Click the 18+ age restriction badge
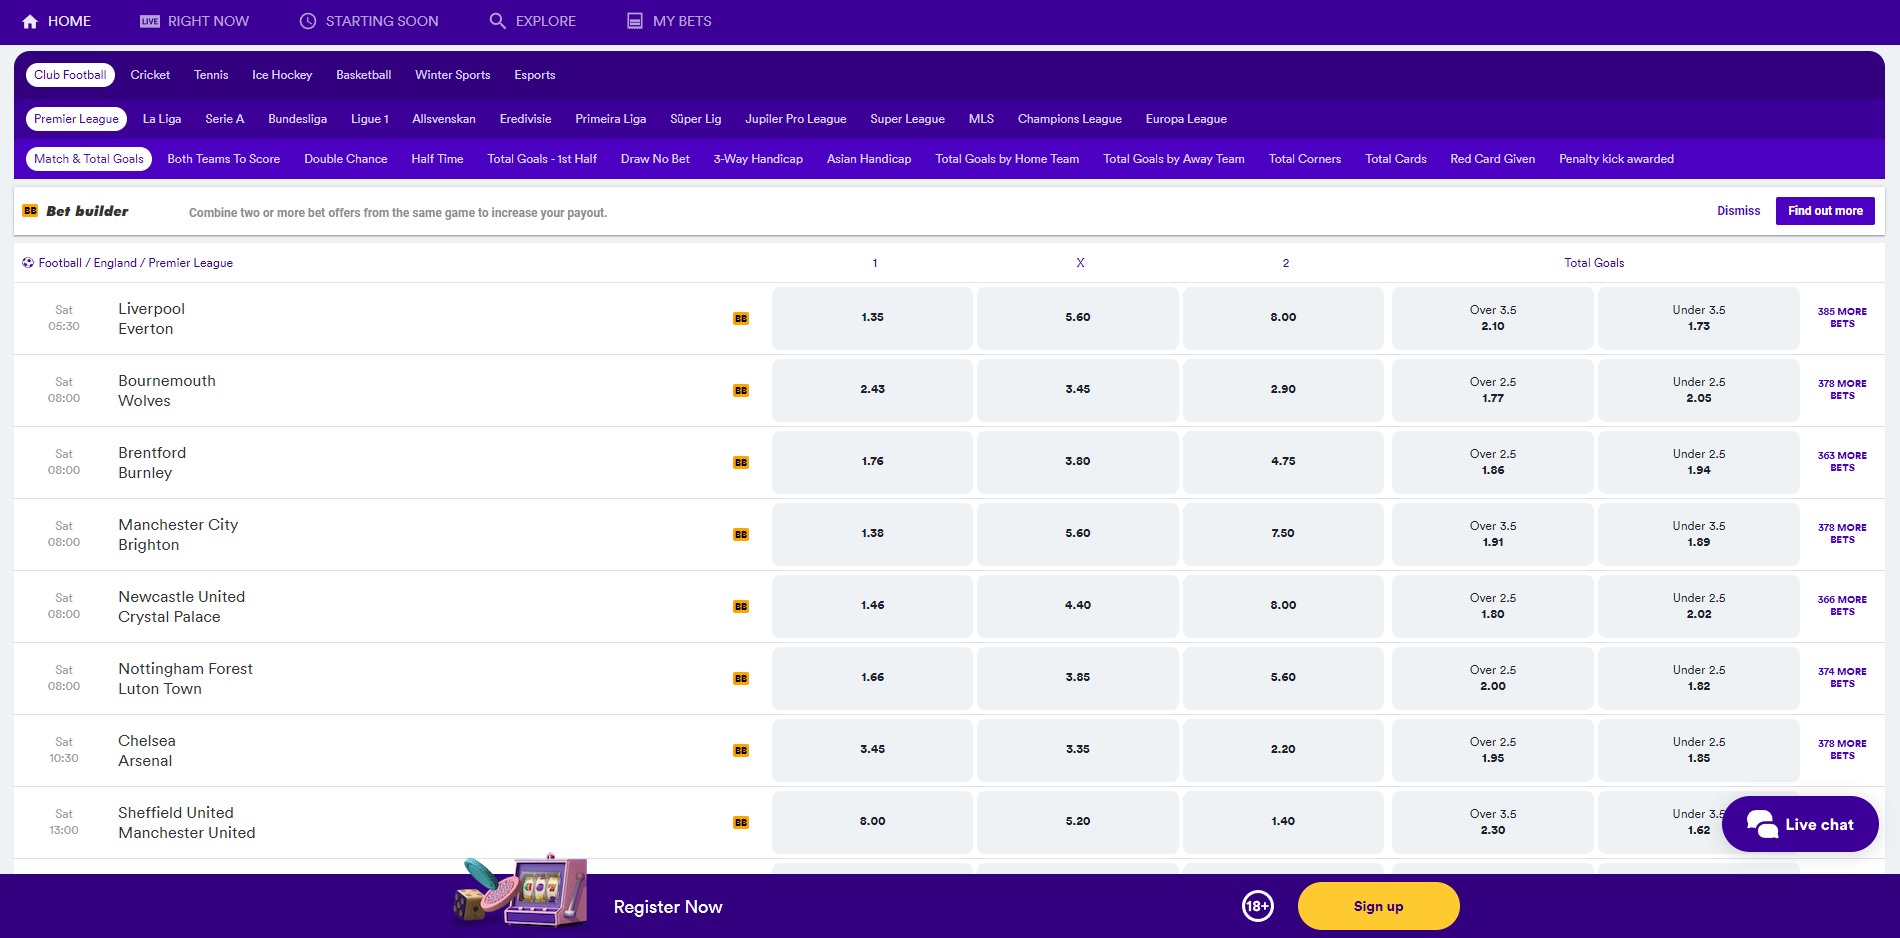Viewport: 1900px width, 938px height. 1258,906
